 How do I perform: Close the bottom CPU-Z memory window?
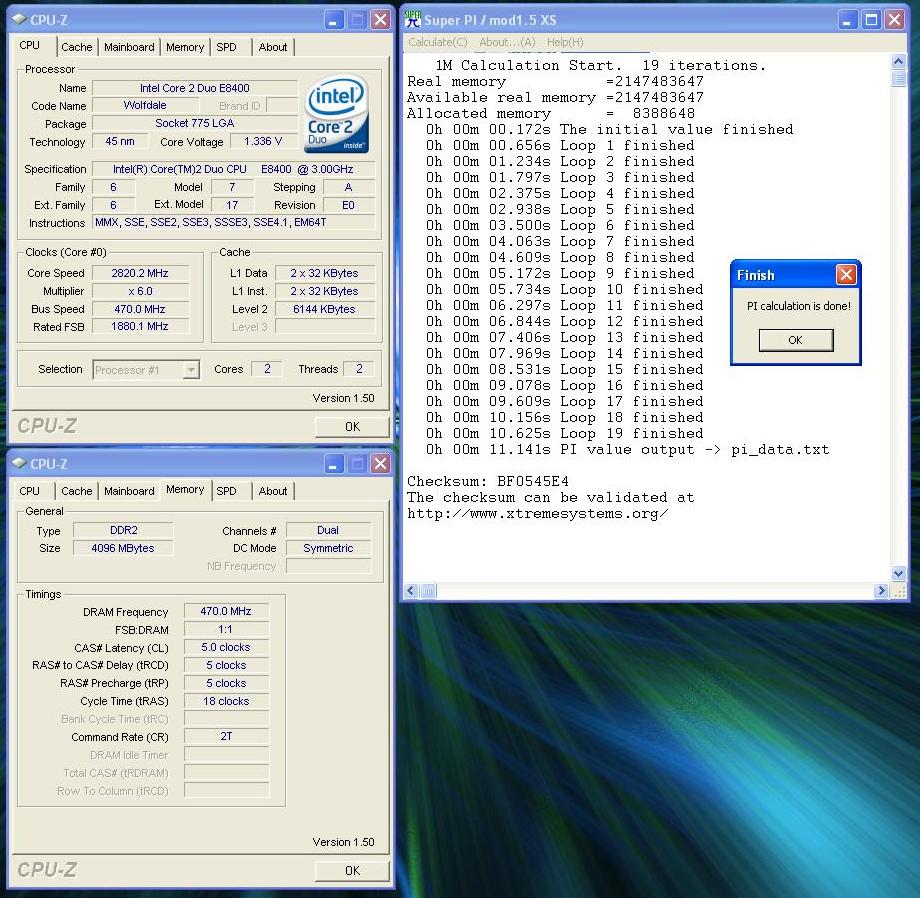tap(381, 464)
